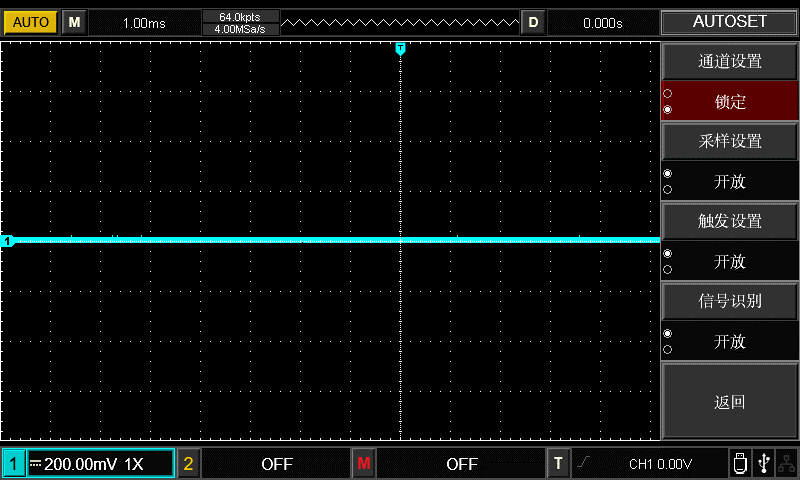
Task: Select the 采样设置 menu header
Action: point(730,141)
